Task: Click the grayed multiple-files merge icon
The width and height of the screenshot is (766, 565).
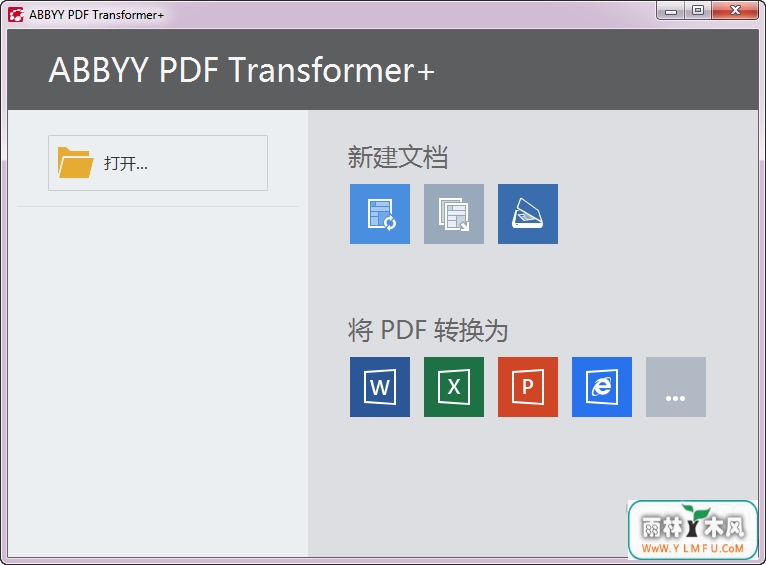Action: [454, 214]
